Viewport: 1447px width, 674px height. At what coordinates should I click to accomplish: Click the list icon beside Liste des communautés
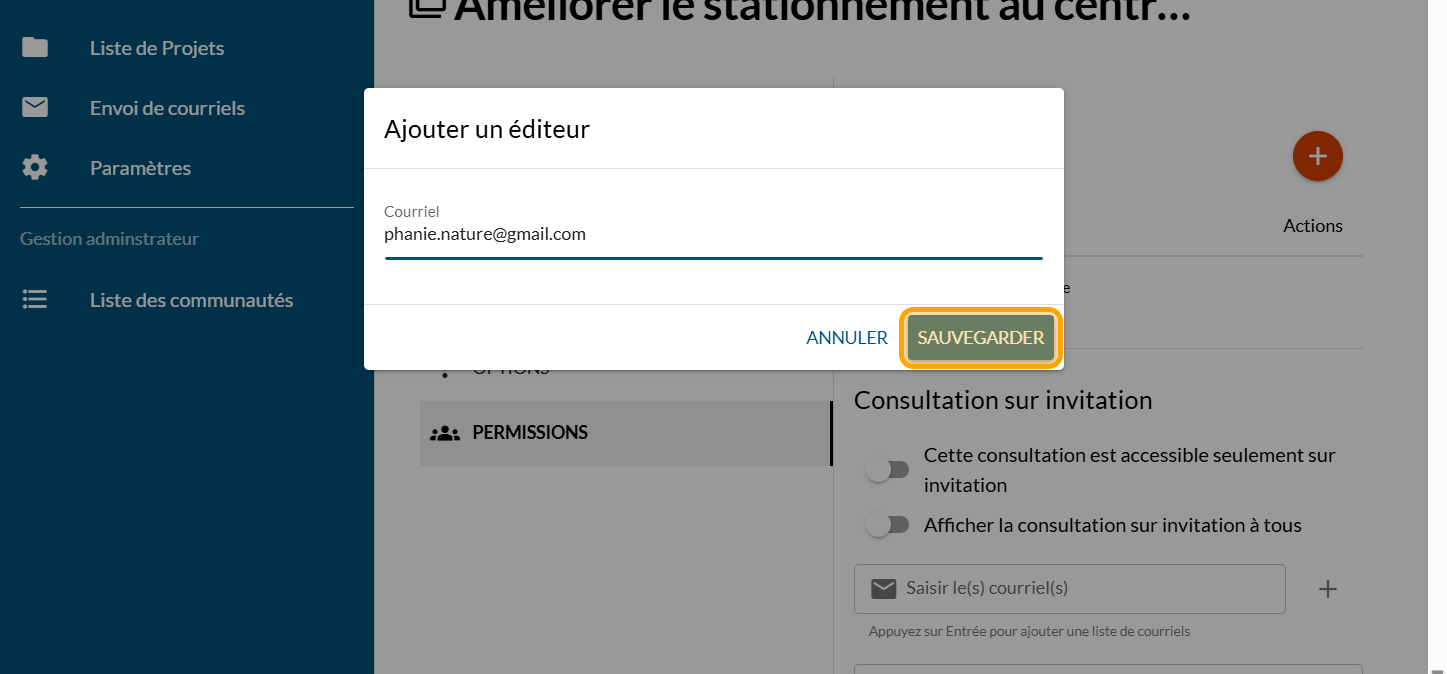35,300
